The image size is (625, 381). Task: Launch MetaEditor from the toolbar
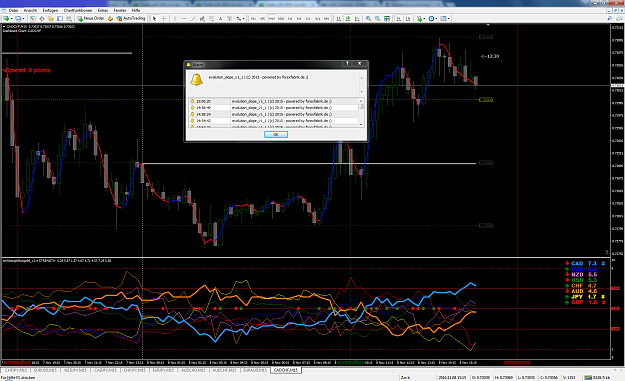point(110,18)
